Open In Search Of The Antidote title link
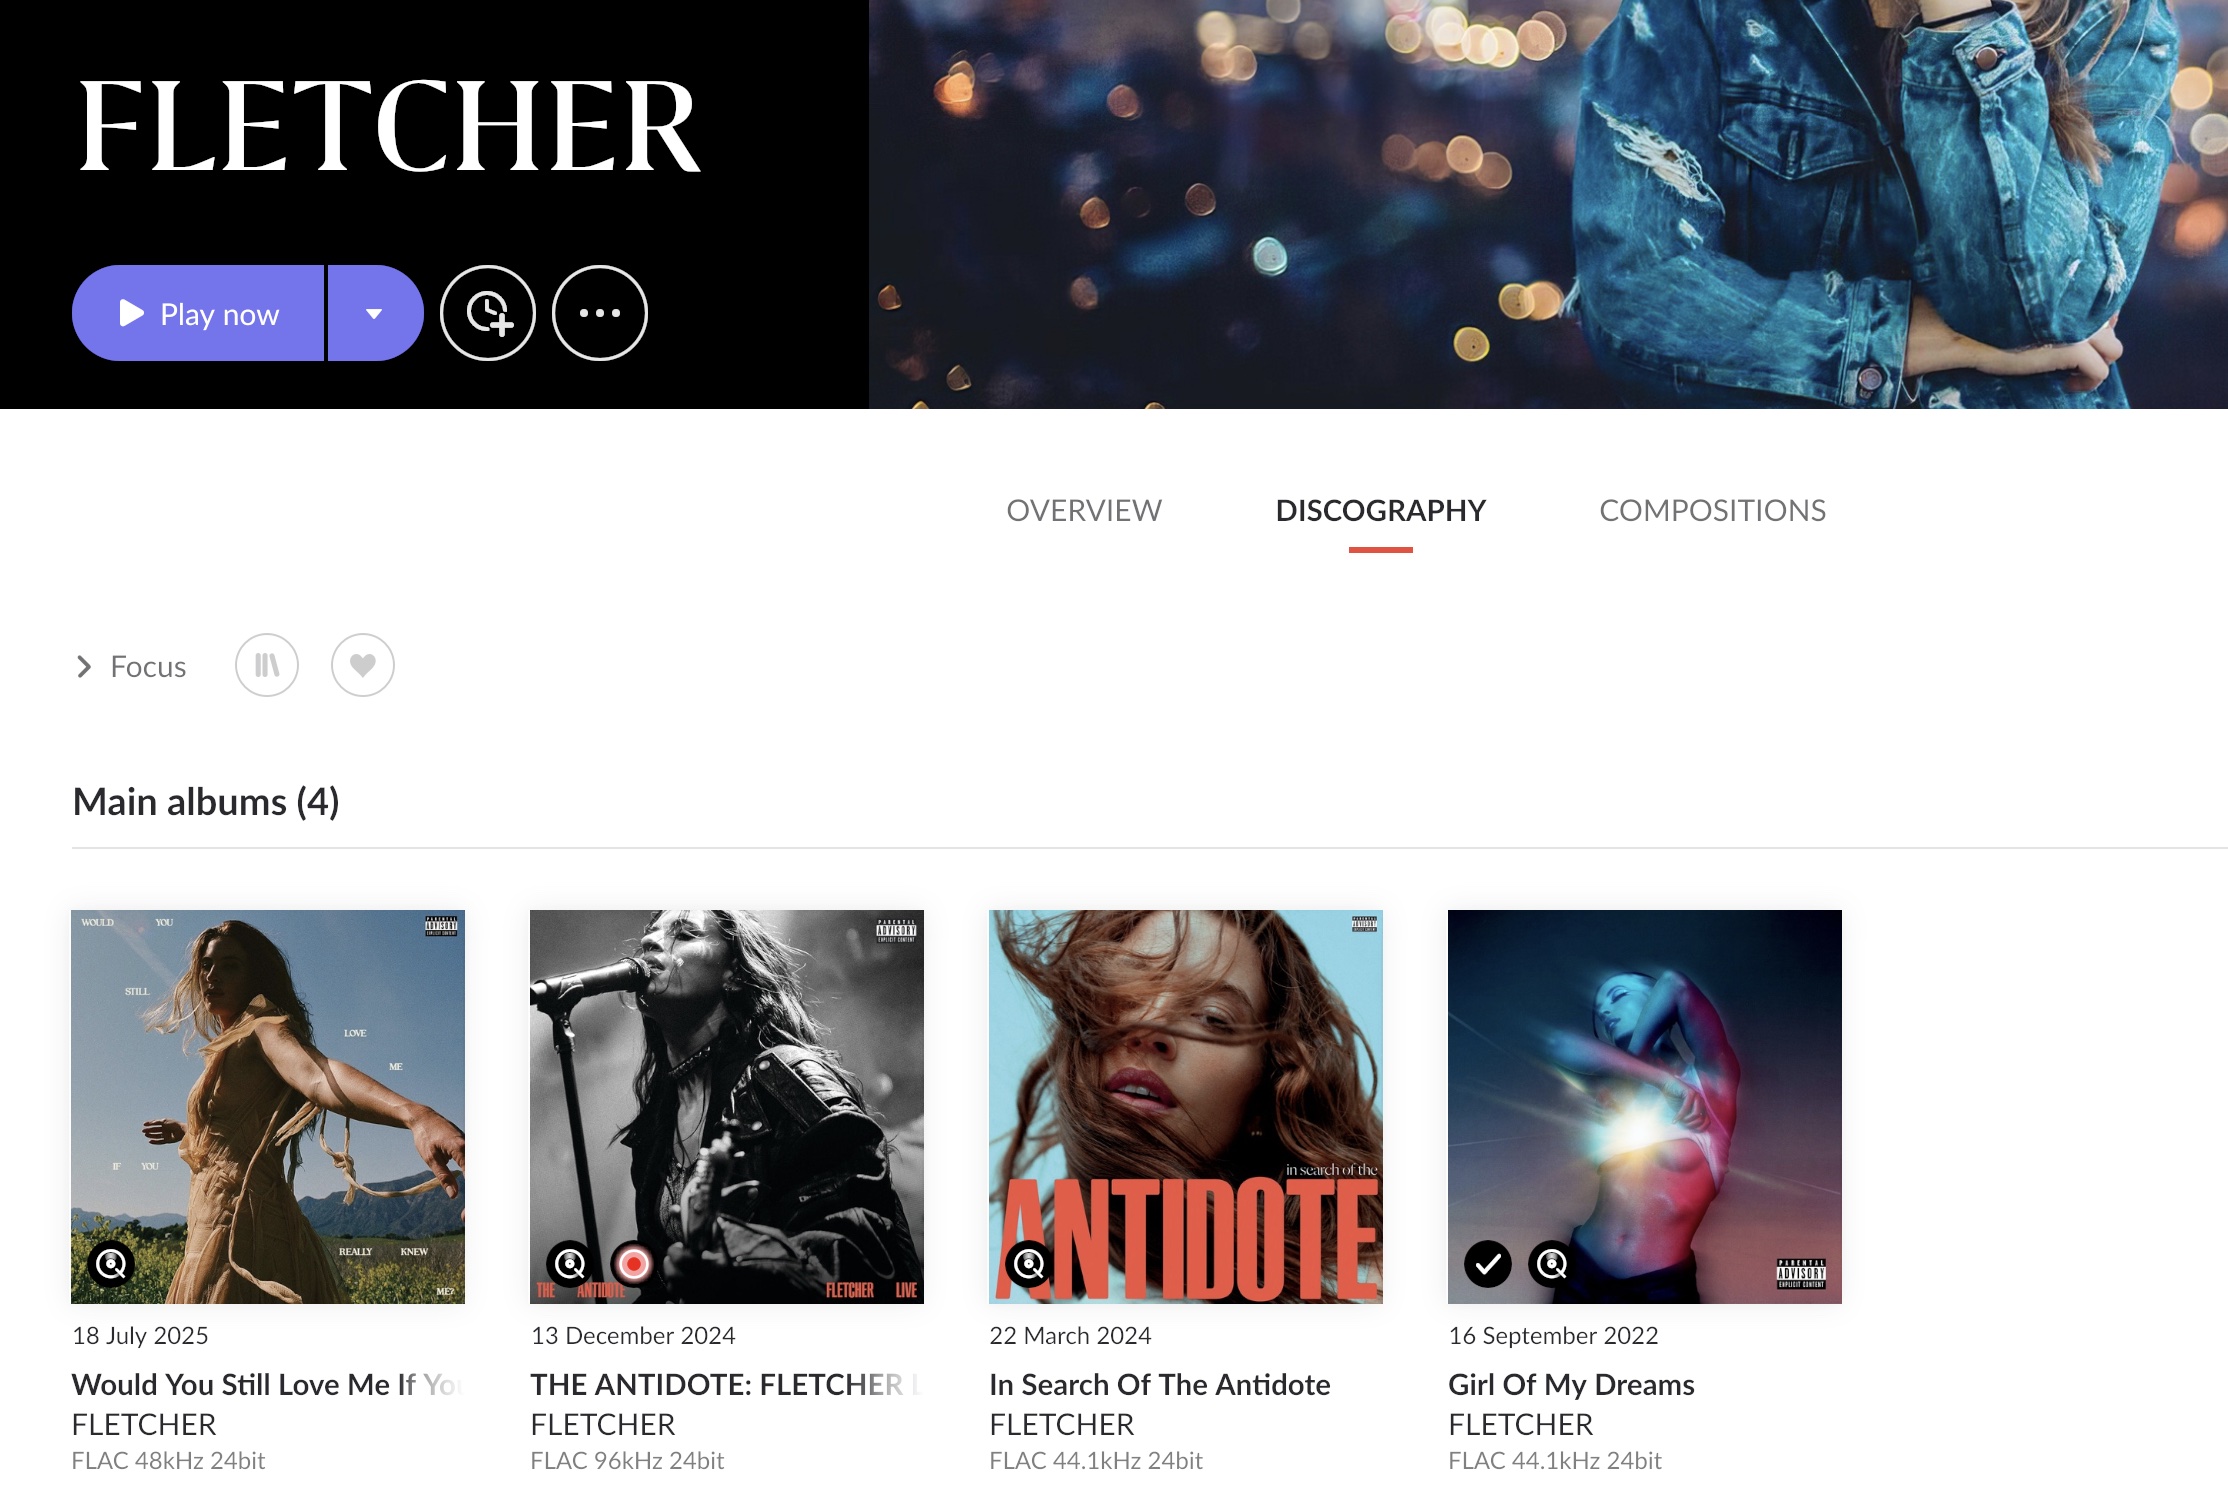Image resolution: width=2228 pixels, height=1500 pixels. 1159,1384
